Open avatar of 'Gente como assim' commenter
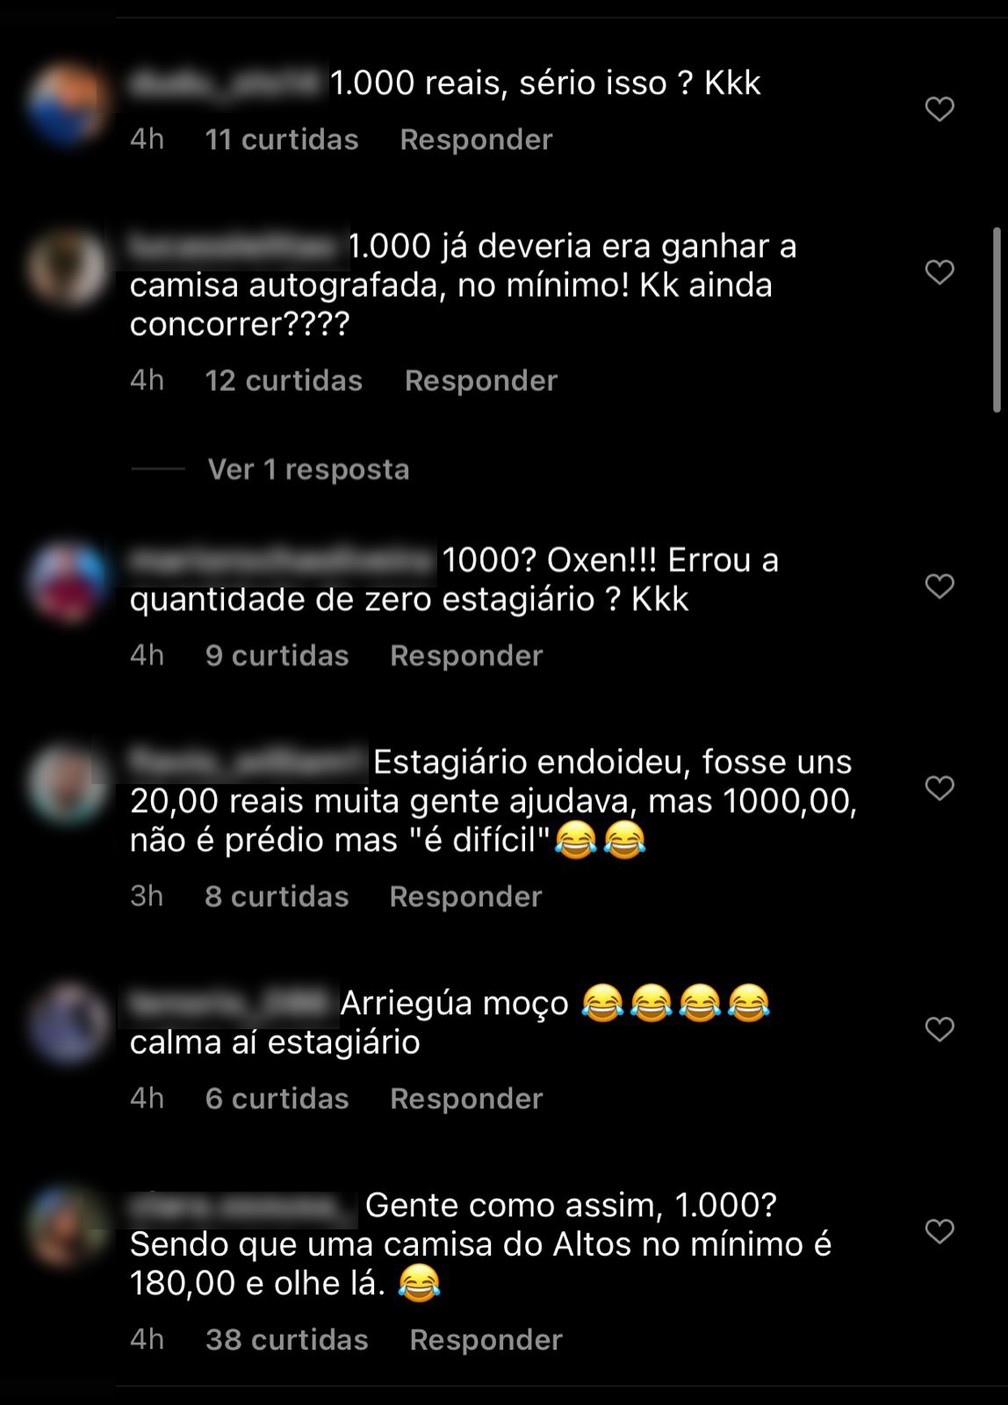 point(67,1226)
